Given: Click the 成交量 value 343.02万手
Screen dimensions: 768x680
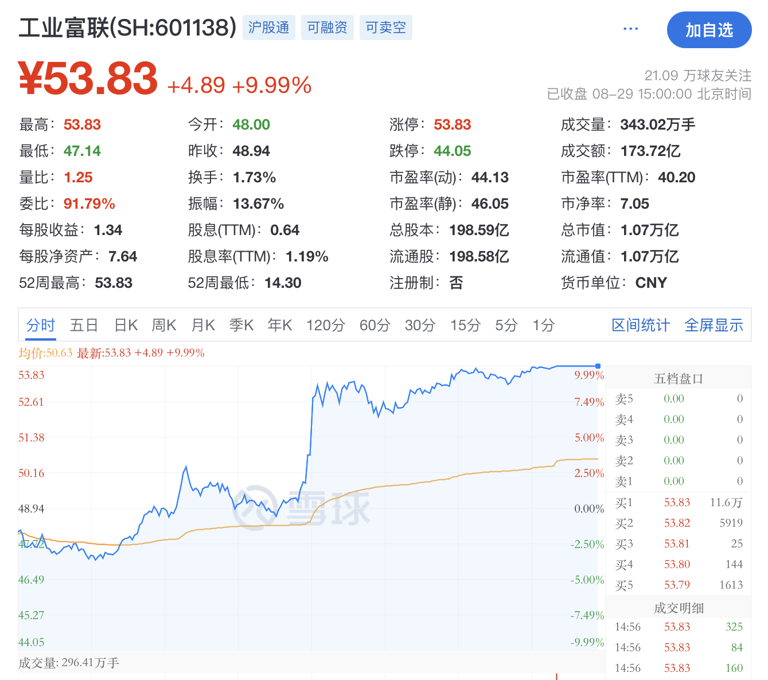Looking at the screenshot, I should (657, 124).
